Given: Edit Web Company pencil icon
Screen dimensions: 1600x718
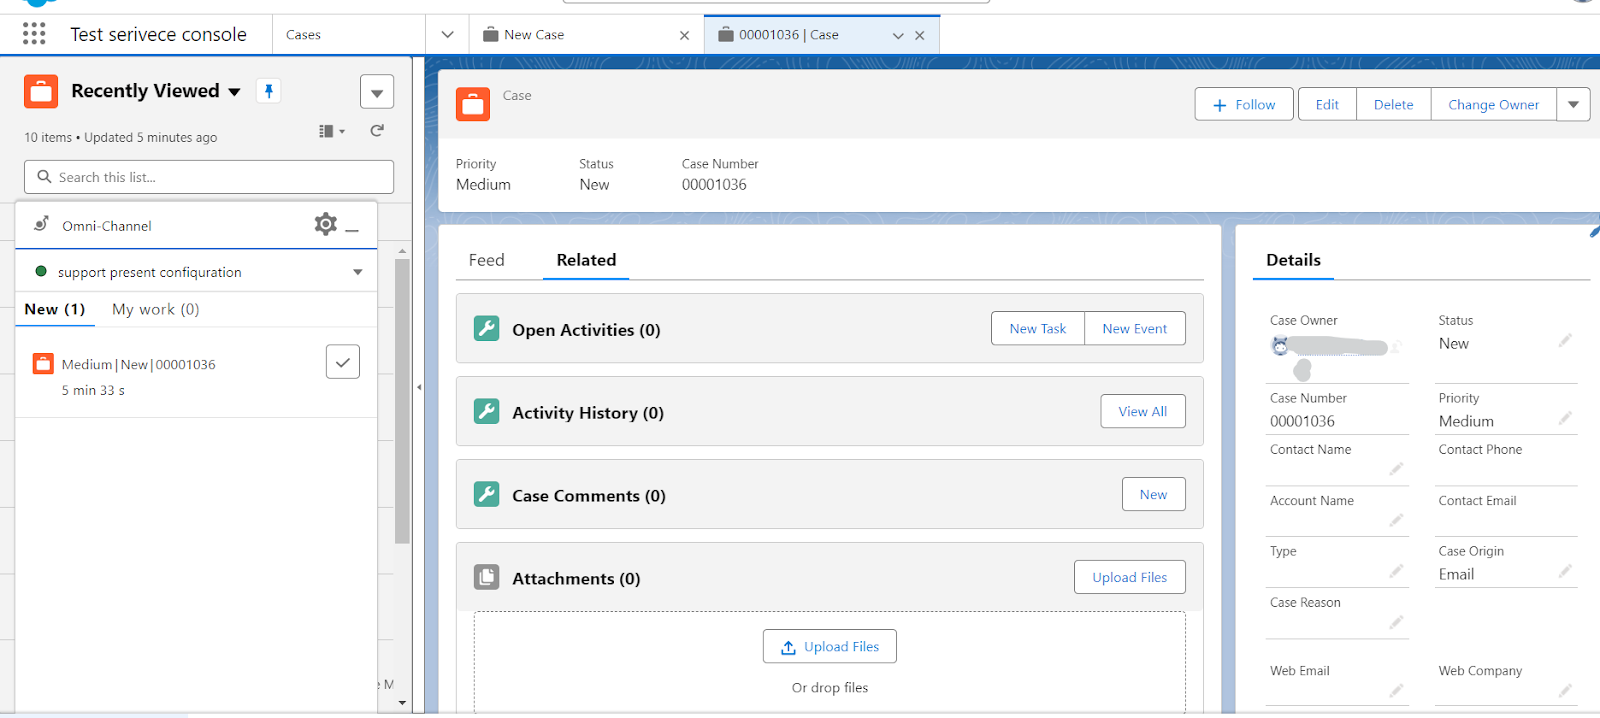Looking at the screenshot, I should pyautogui.click(x=1565, y=690).
